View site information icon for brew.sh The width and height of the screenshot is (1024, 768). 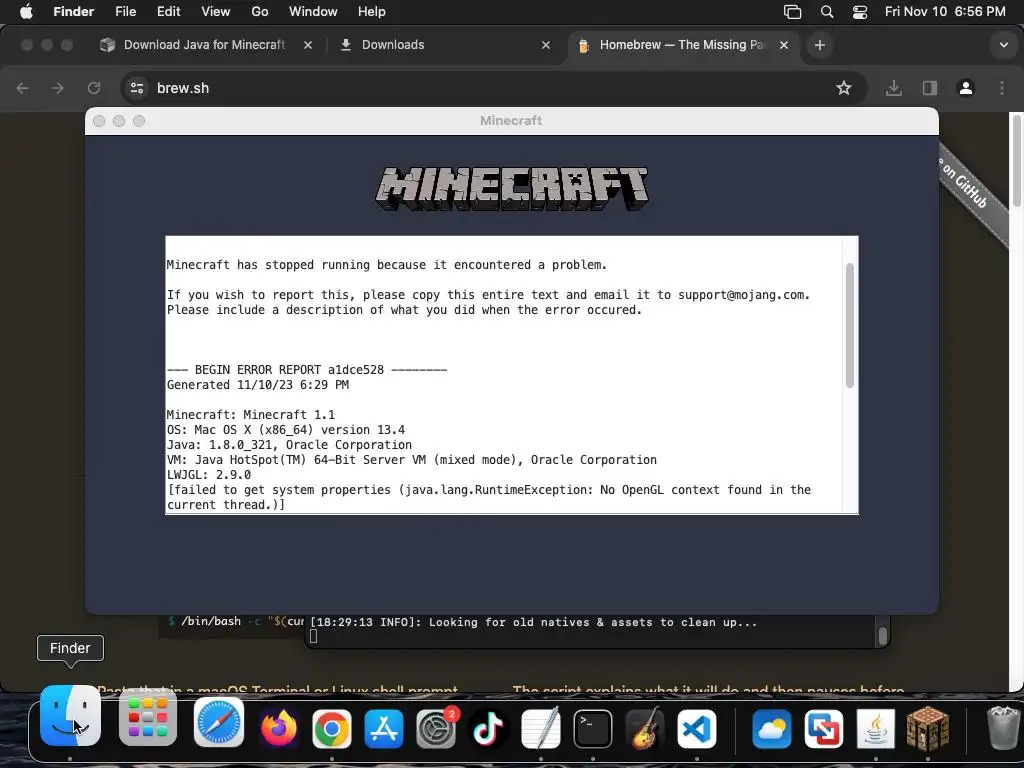click(136, 88)
